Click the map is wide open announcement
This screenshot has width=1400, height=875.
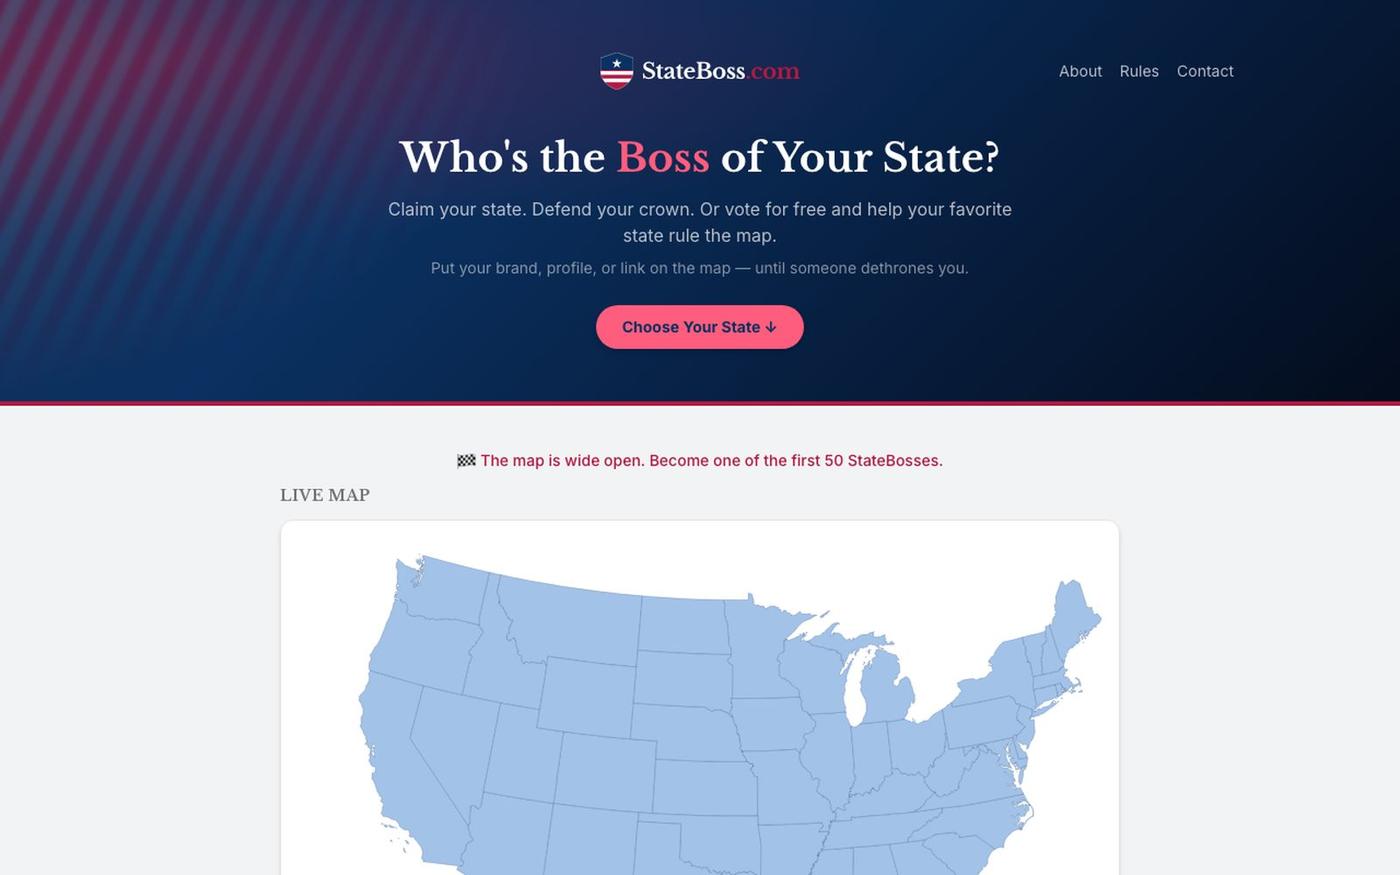(x=700, y=461)
